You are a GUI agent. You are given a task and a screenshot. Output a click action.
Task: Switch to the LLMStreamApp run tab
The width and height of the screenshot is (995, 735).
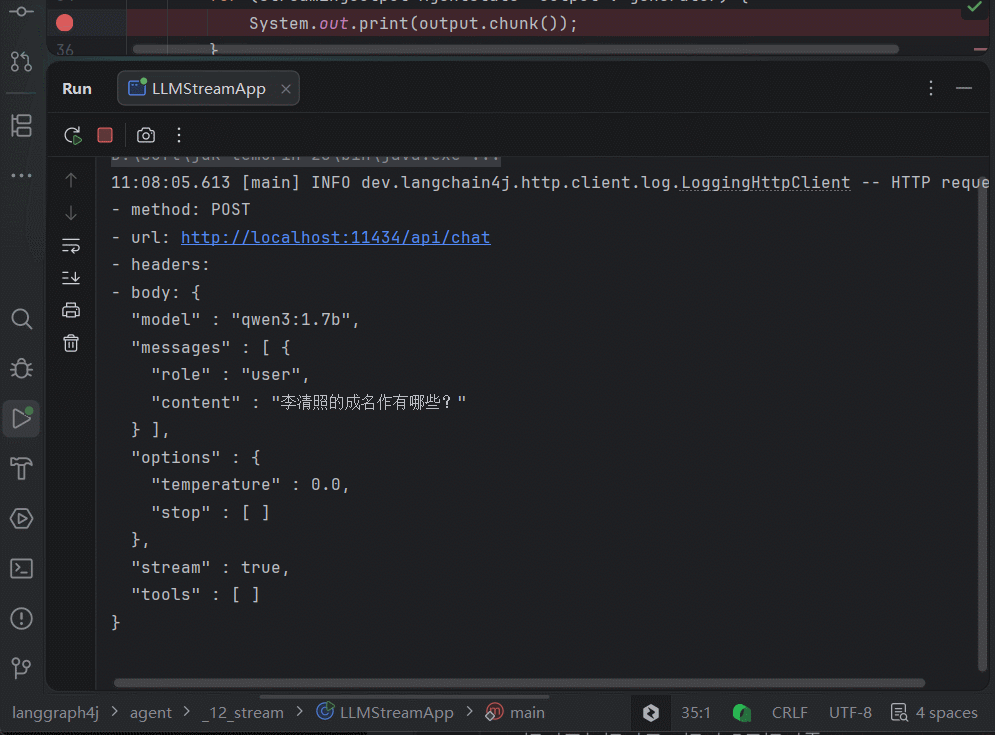pyautogui.click(x=208, y=88)
